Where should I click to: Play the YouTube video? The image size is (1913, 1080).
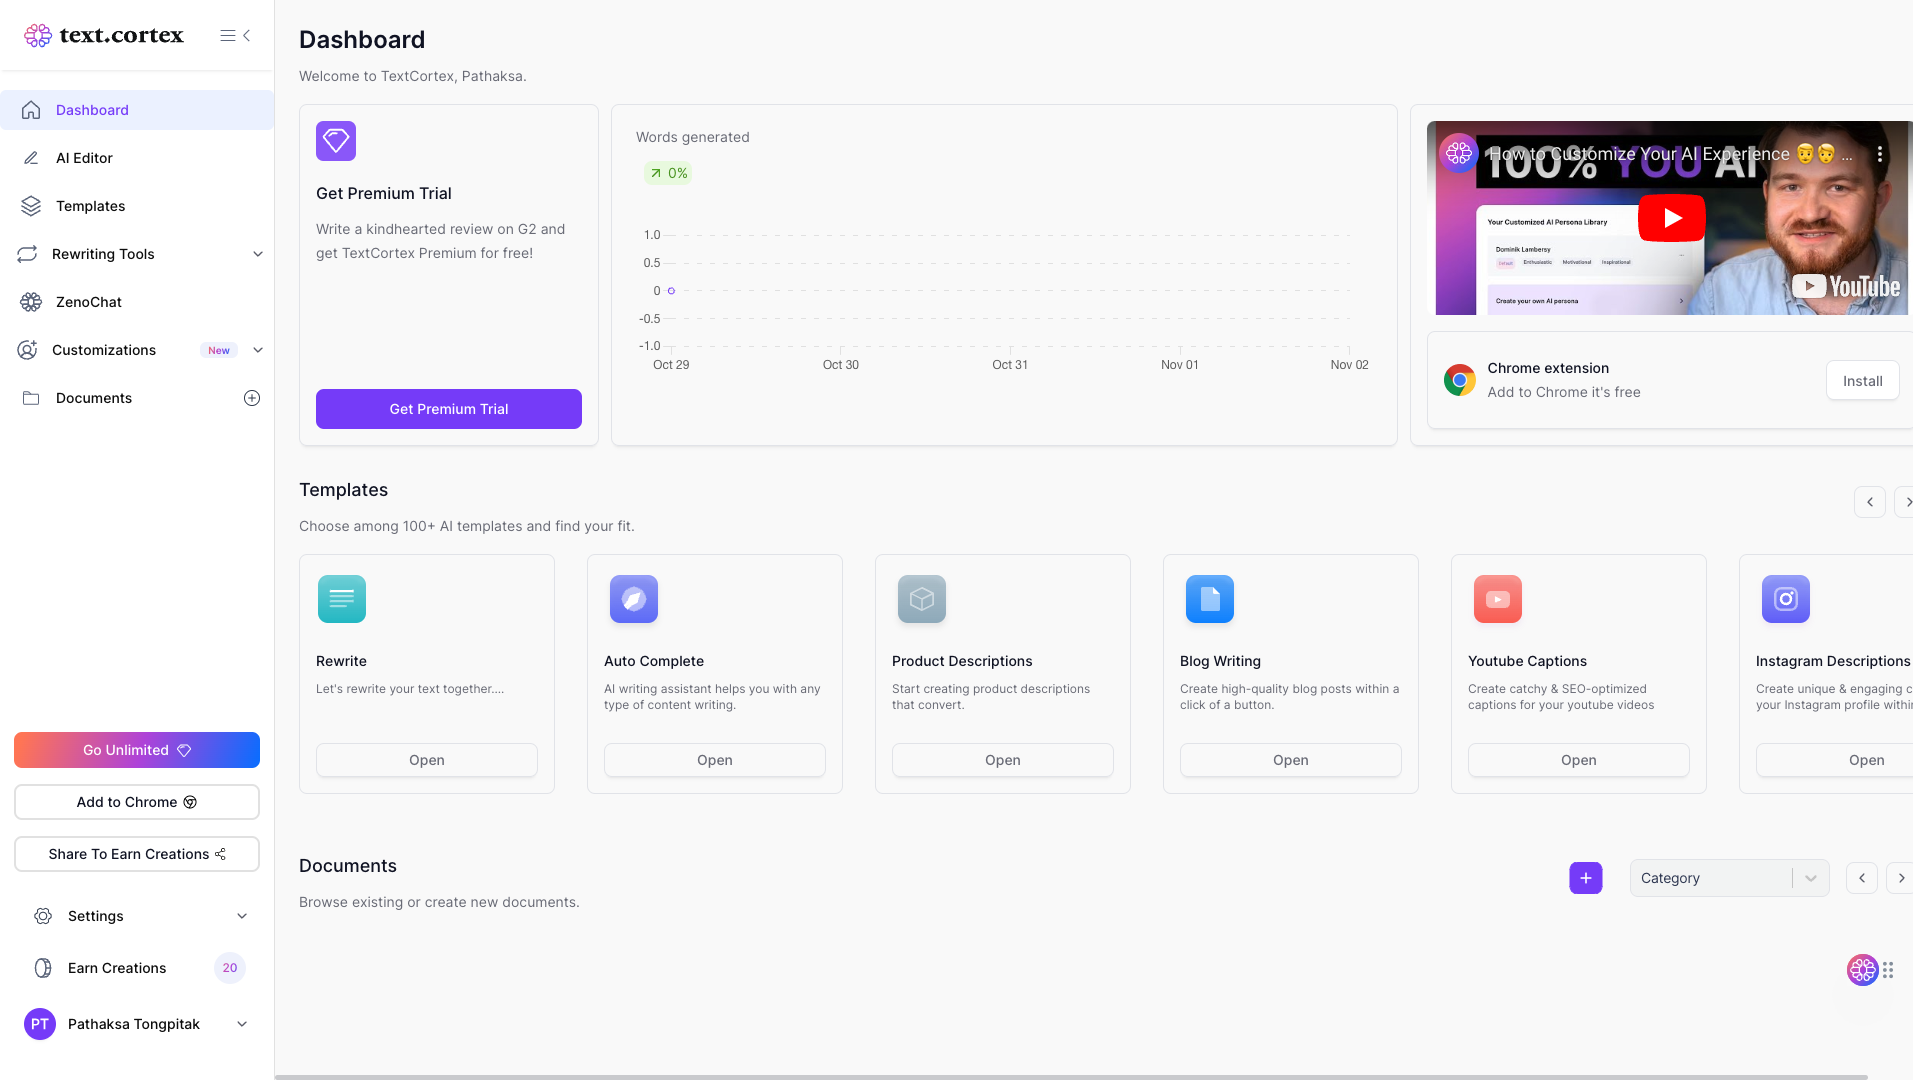(x=1671, y=218)
